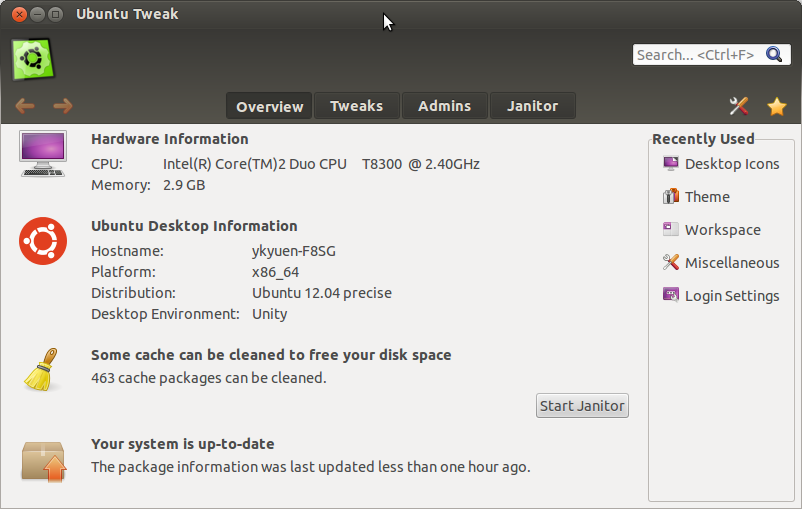Screen dimensions: 802x509
Task: Select the Janitor tab
Action: click(532, 106)
